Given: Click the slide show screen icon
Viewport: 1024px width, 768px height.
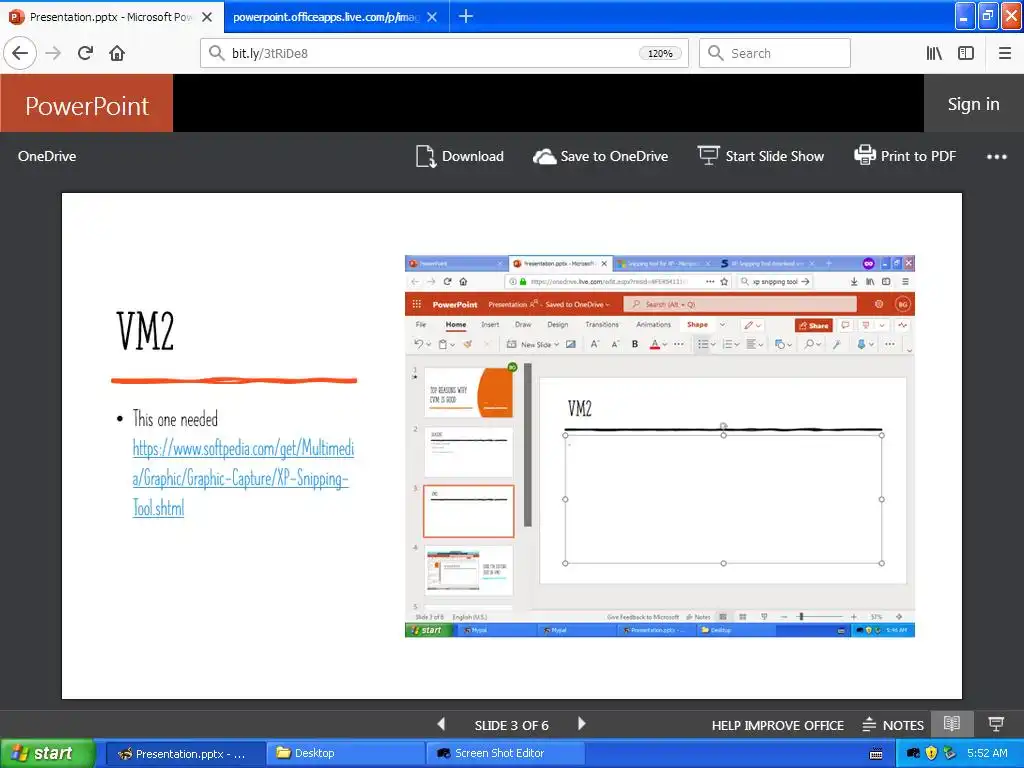Looking at the screenshot, I should point(708,156).
